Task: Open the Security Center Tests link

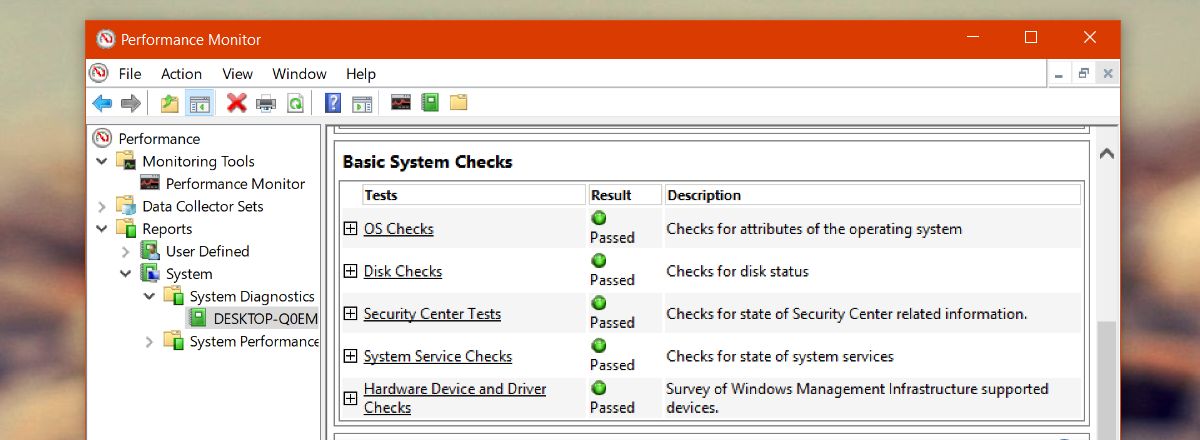Action: [x=433, y=314]
